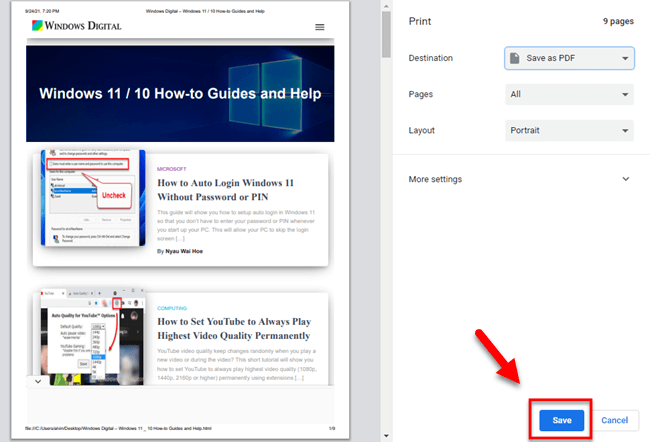Open the Layout dropdown set to Portrait
The image size is (650, 442).
569,130
